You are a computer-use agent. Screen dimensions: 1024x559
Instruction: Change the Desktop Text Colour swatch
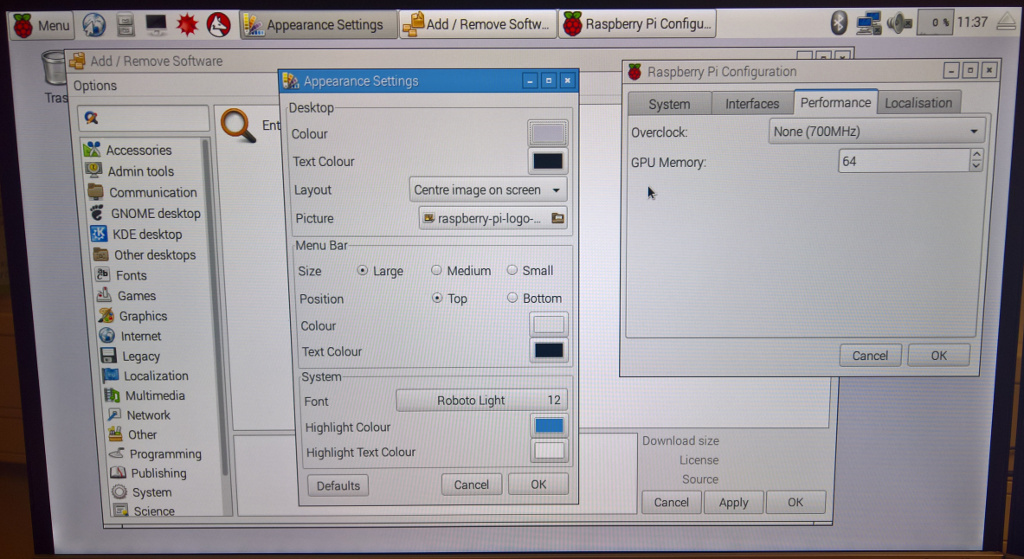(547, 161)
